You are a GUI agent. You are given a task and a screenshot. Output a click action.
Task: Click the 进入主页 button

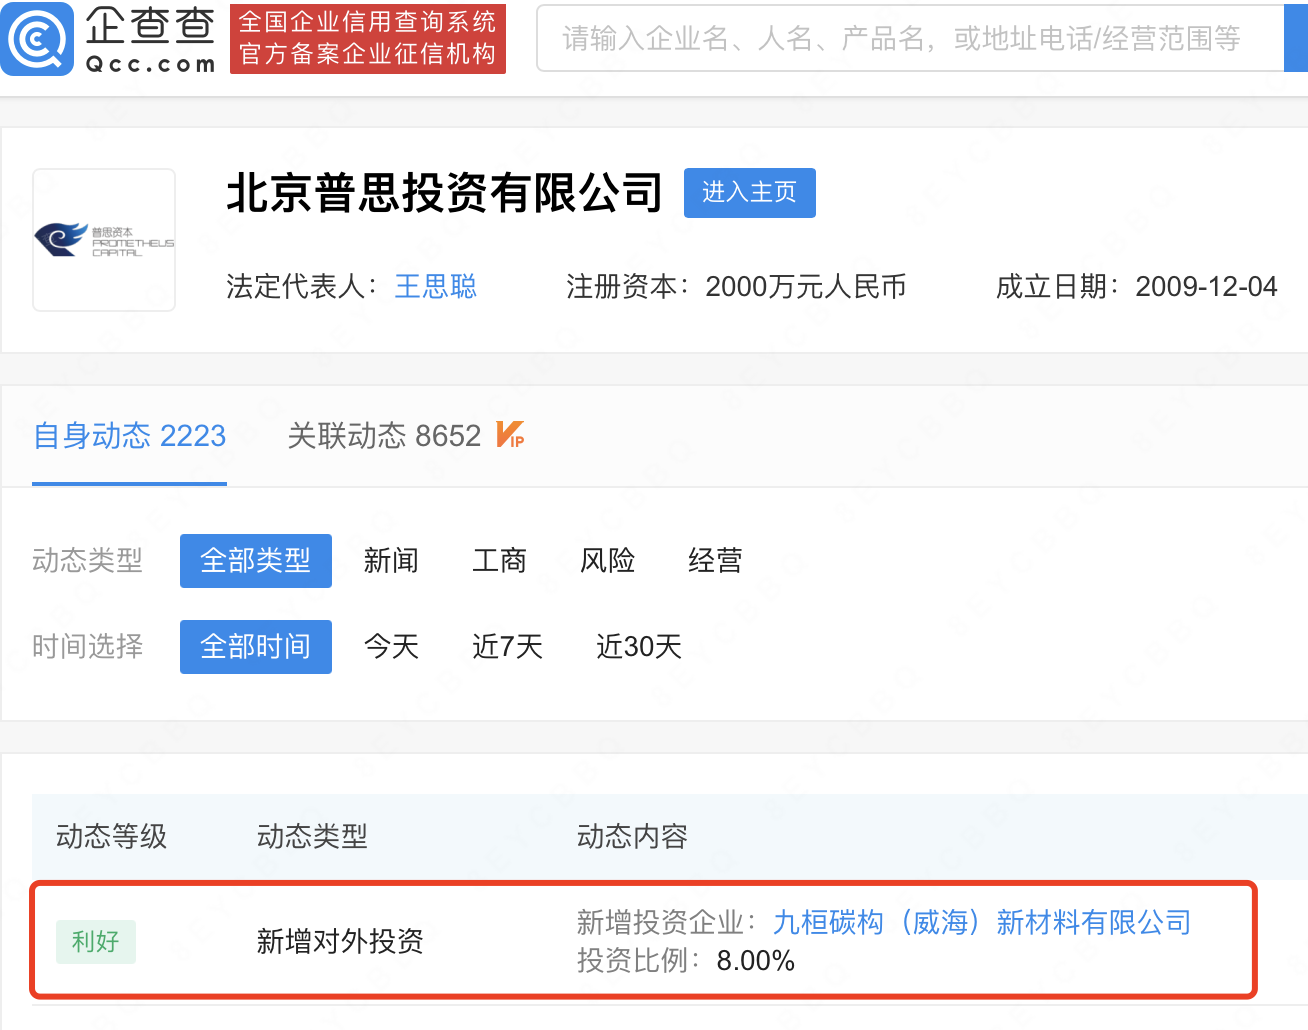pyautogui.click(x=750, y=193)
